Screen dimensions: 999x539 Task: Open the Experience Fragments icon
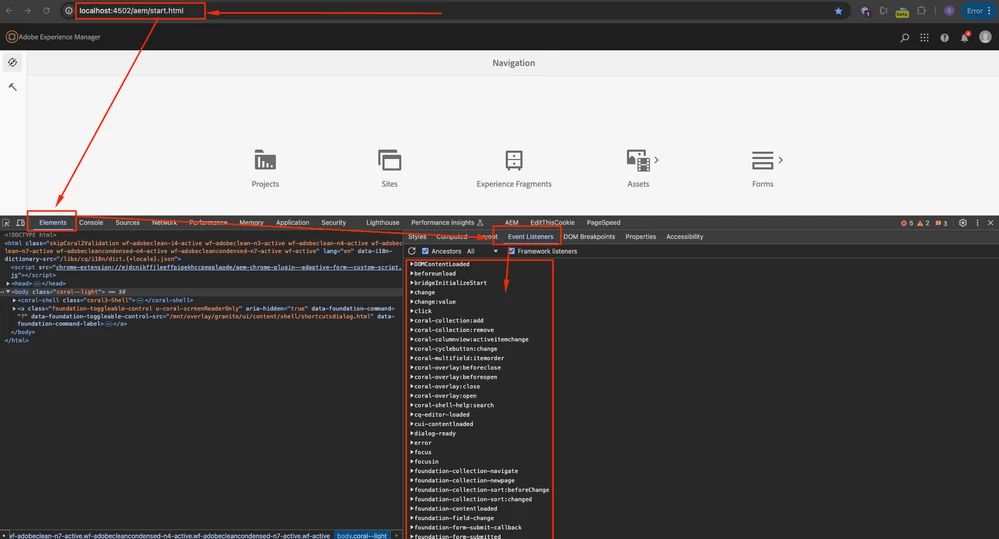(x=514, y=161)
